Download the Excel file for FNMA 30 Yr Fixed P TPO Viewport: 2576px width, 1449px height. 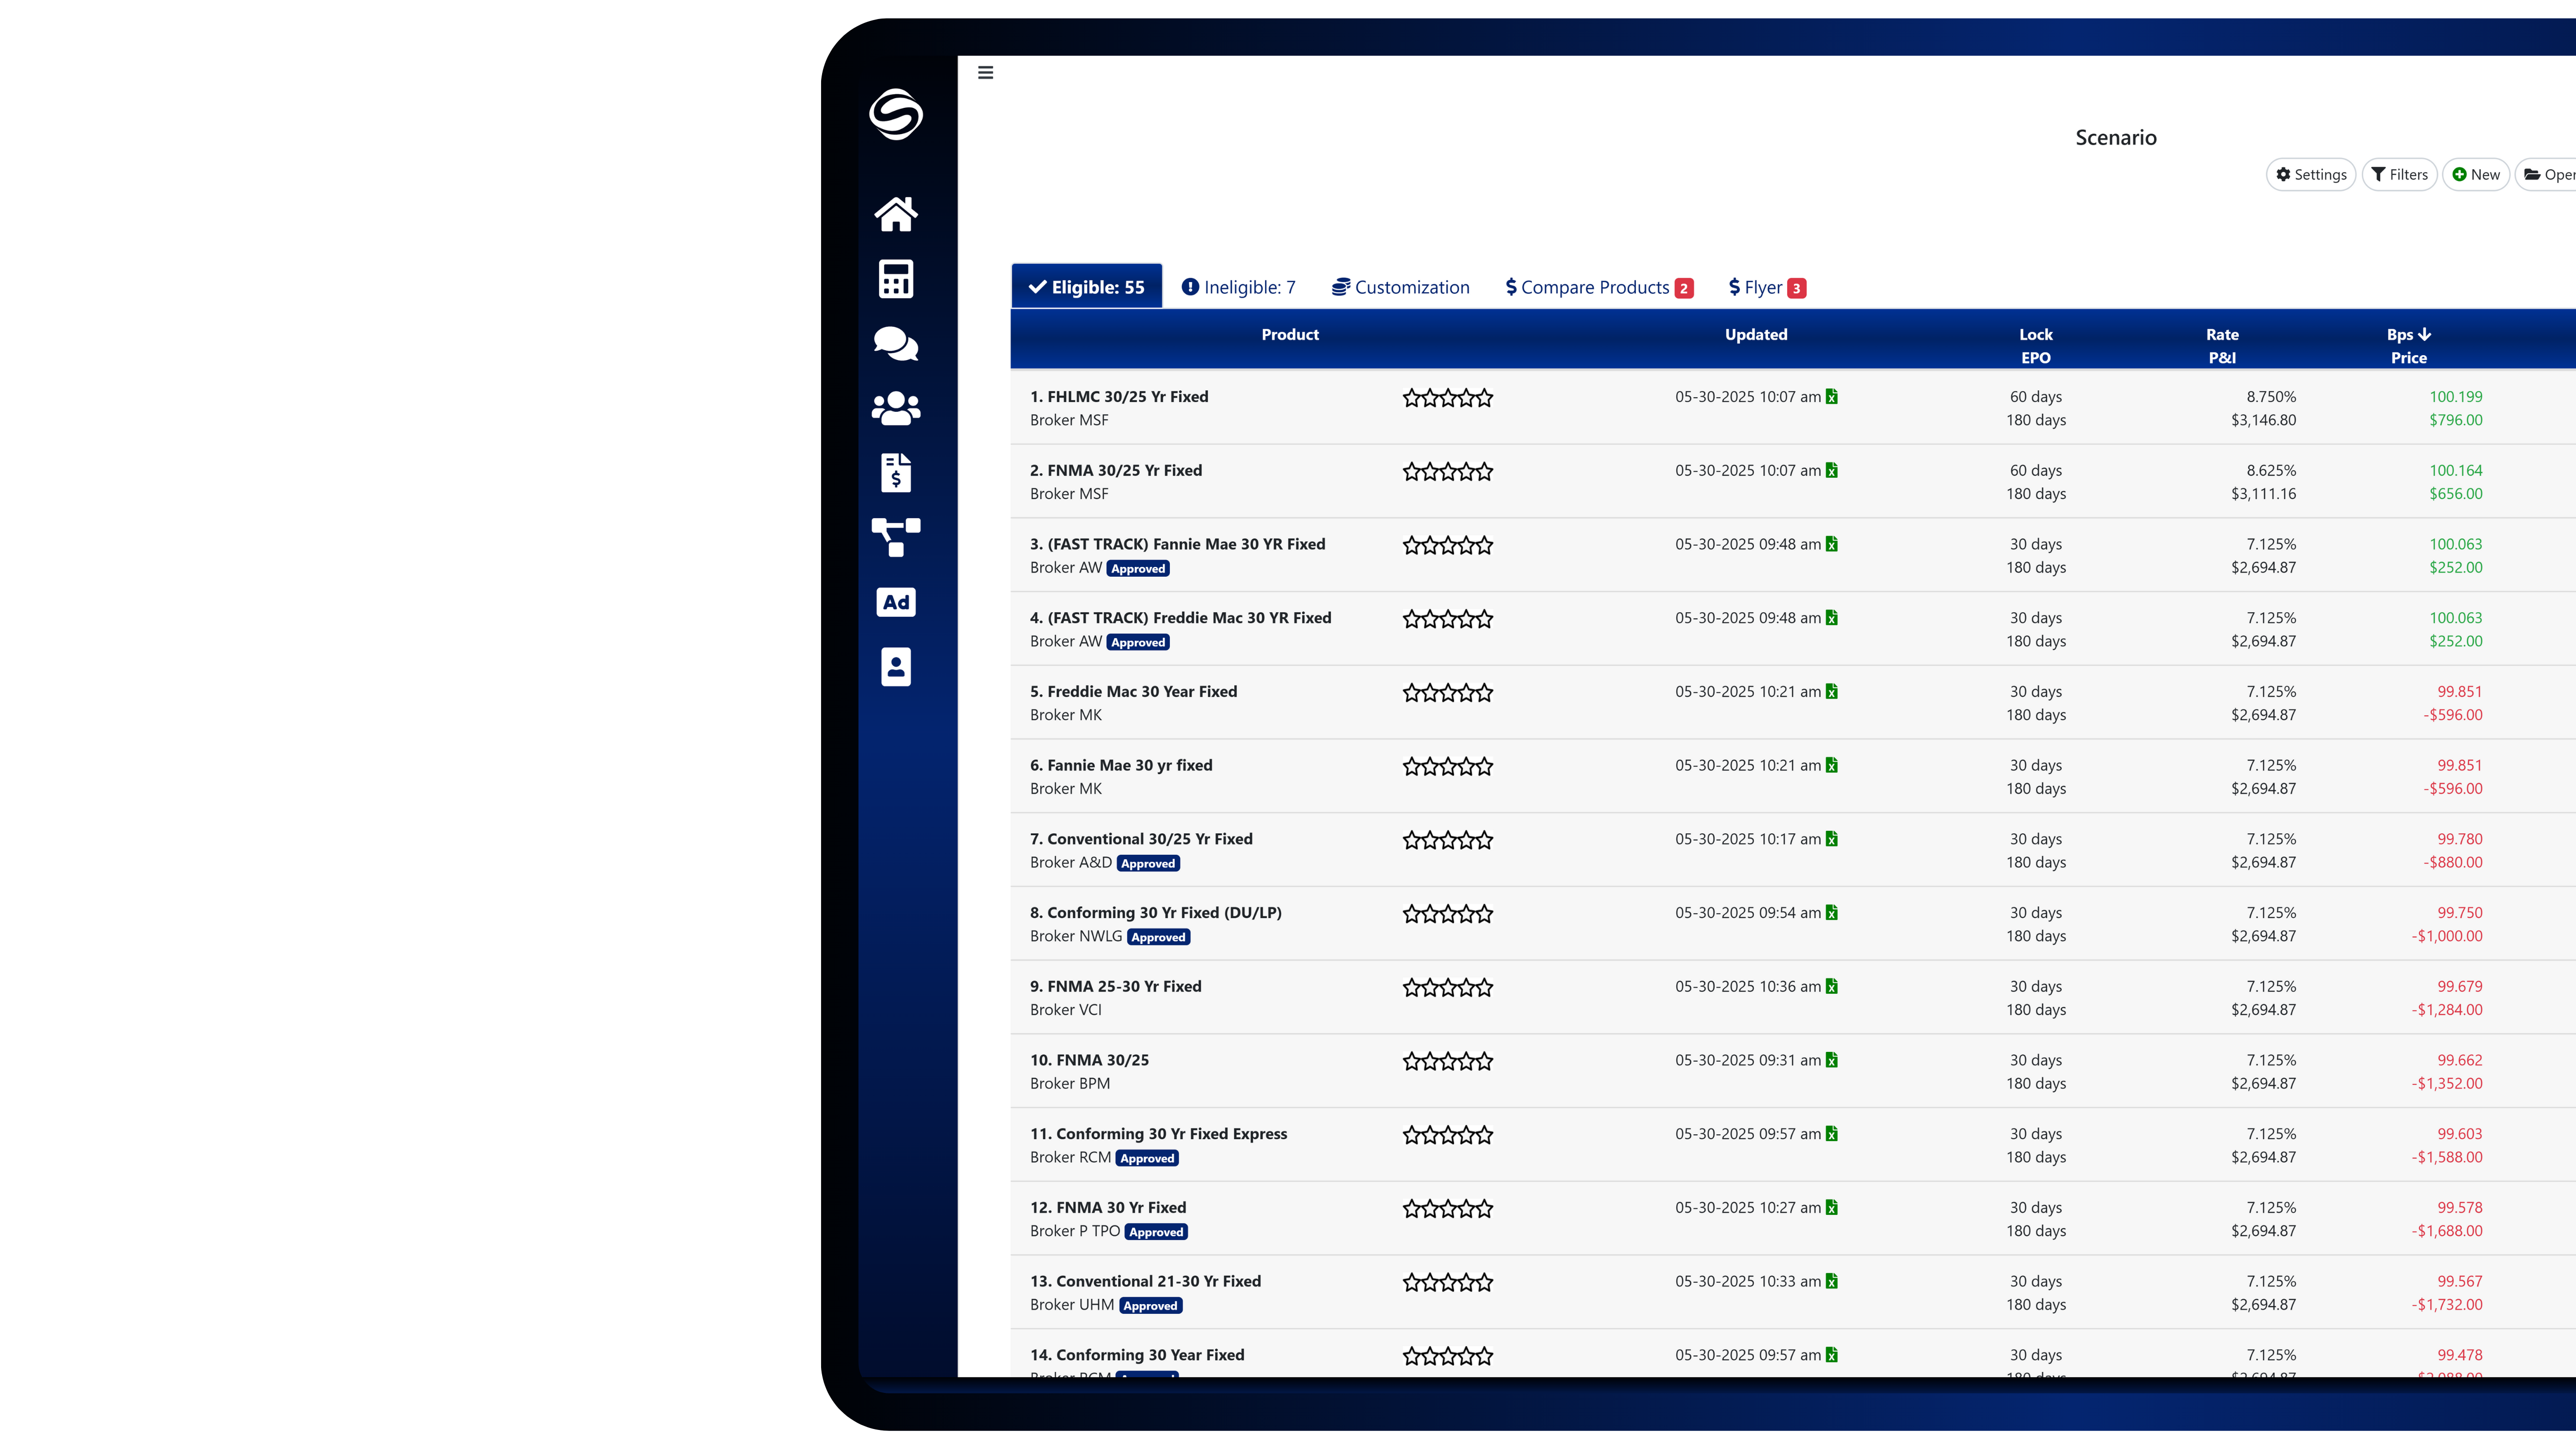point(1831,1207)
